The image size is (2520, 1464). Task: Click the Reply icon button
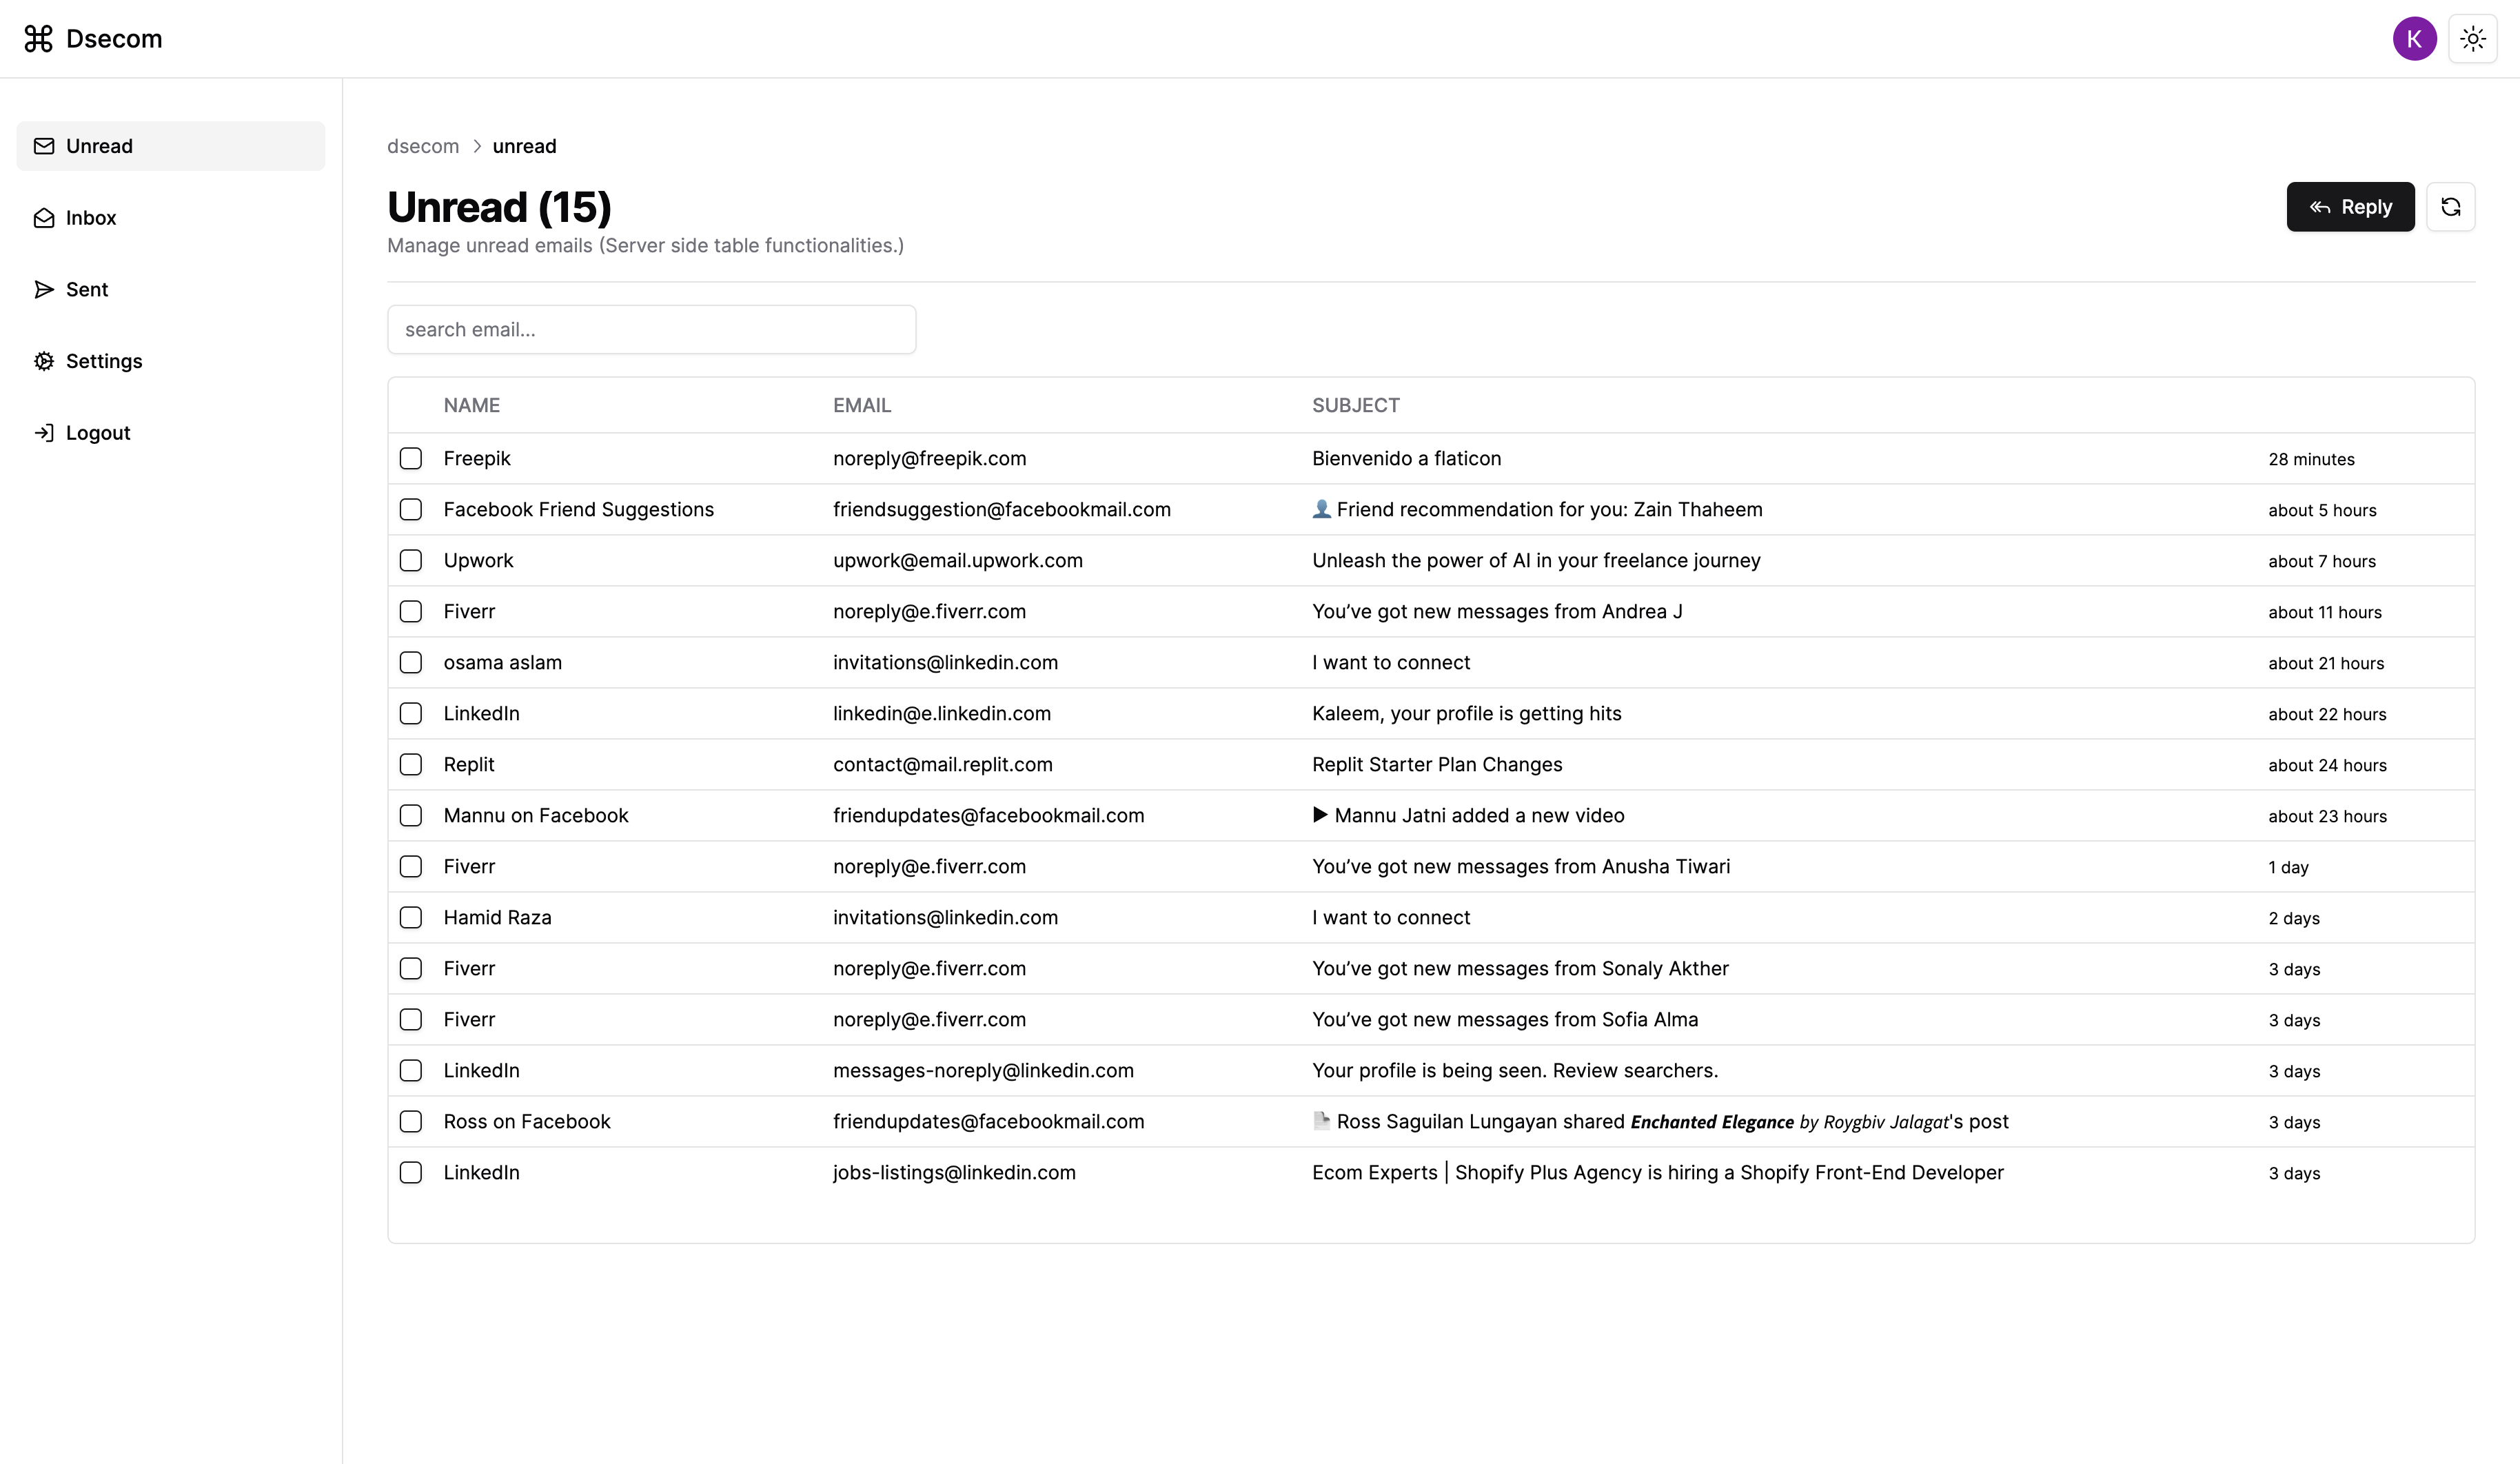(x=2351, y=205)
